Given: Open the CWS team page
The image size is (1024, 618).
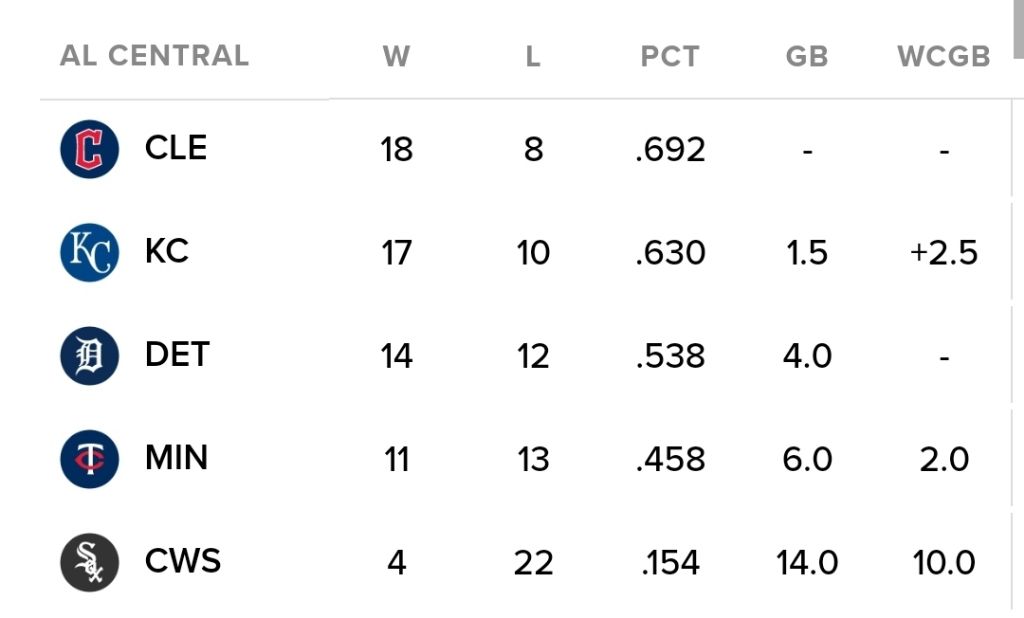Looking at the screenshot, I should point(183,560).
